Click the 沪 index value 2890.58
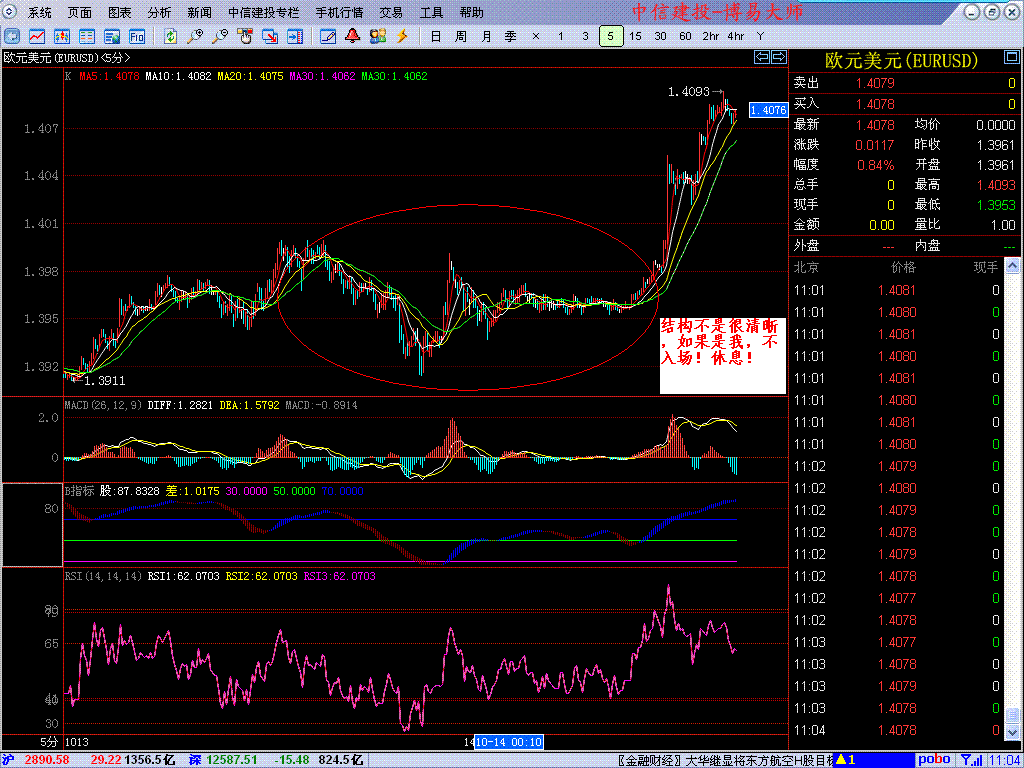The height and width of the screenshot is (768, 1024). [47, 760]
